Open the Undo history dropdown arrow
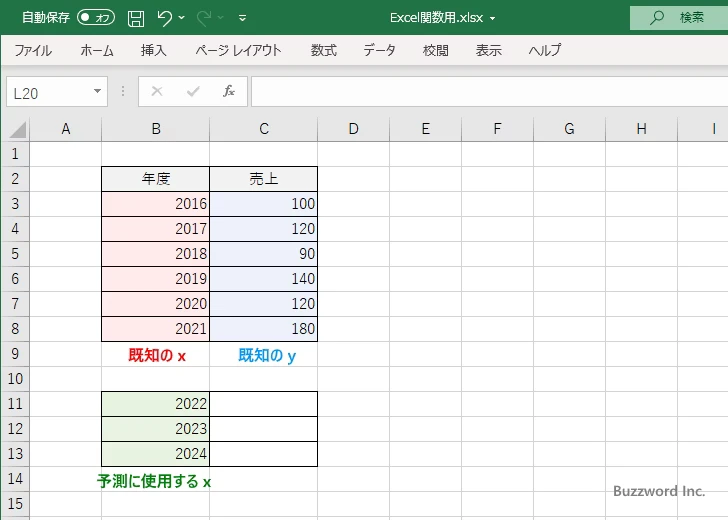 coord(182,18)
